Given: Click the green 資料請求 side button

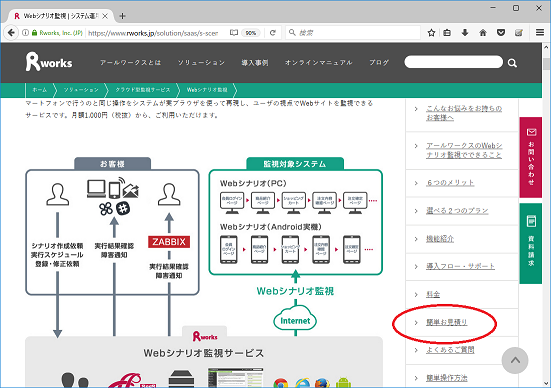Looking at the screenshot, I should click(531, 243).
